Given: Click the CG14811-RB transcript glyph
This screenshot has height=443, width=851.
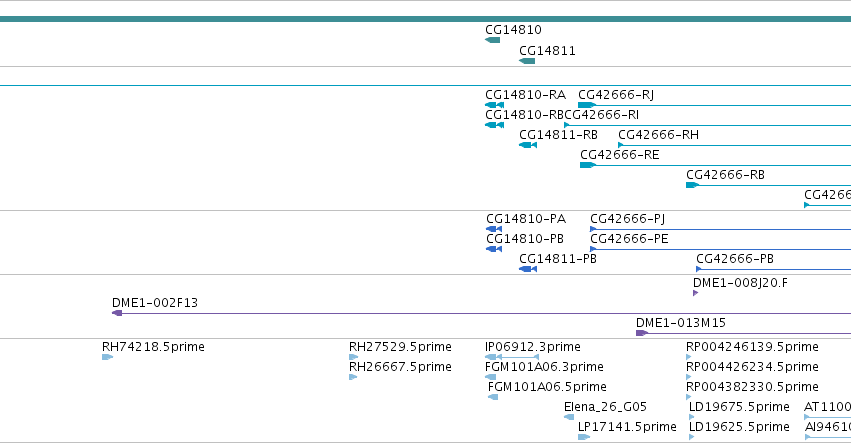Looking at the screenshot, I should 528,145.
